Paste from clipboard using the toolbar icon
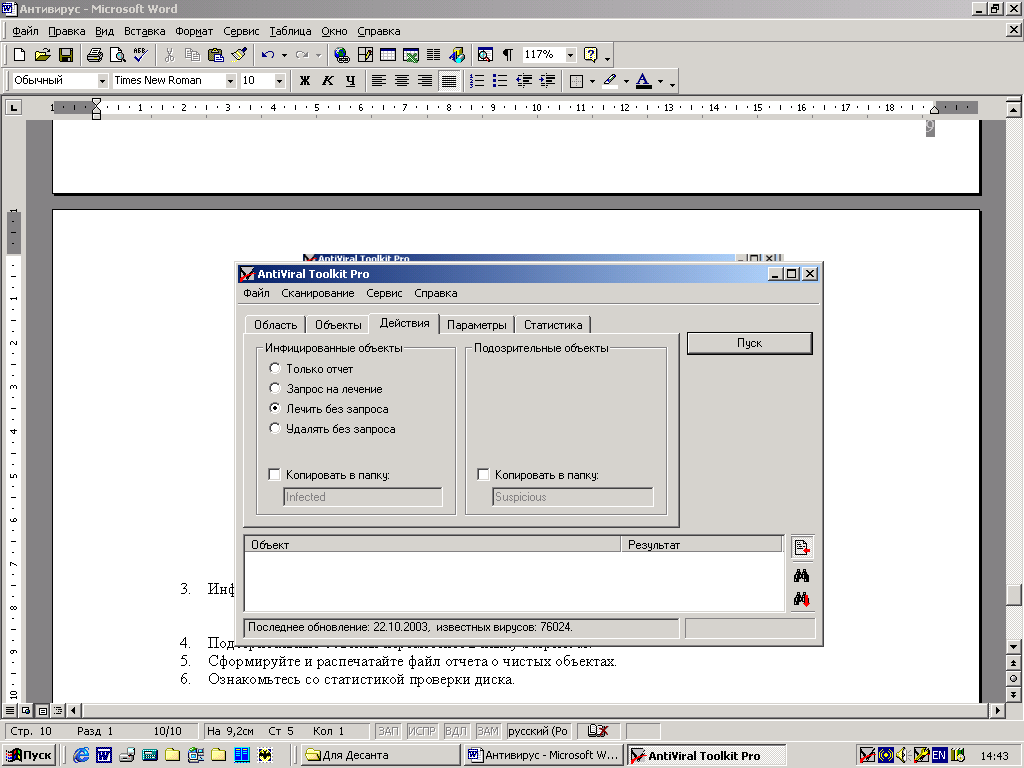Viewport: 1024px width, 768px height. 216,55
